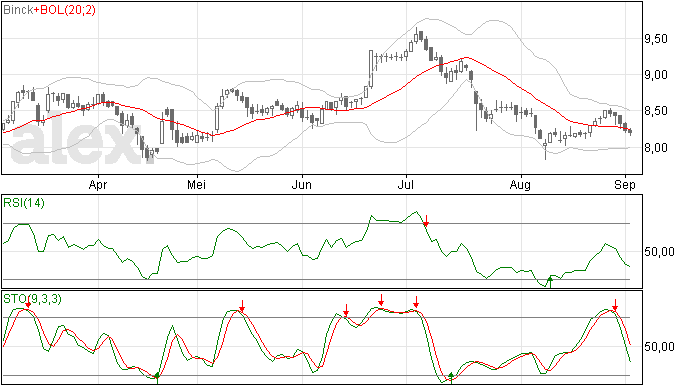Select the Sep month label
The image size is (690, 387).
pos(625,185)
